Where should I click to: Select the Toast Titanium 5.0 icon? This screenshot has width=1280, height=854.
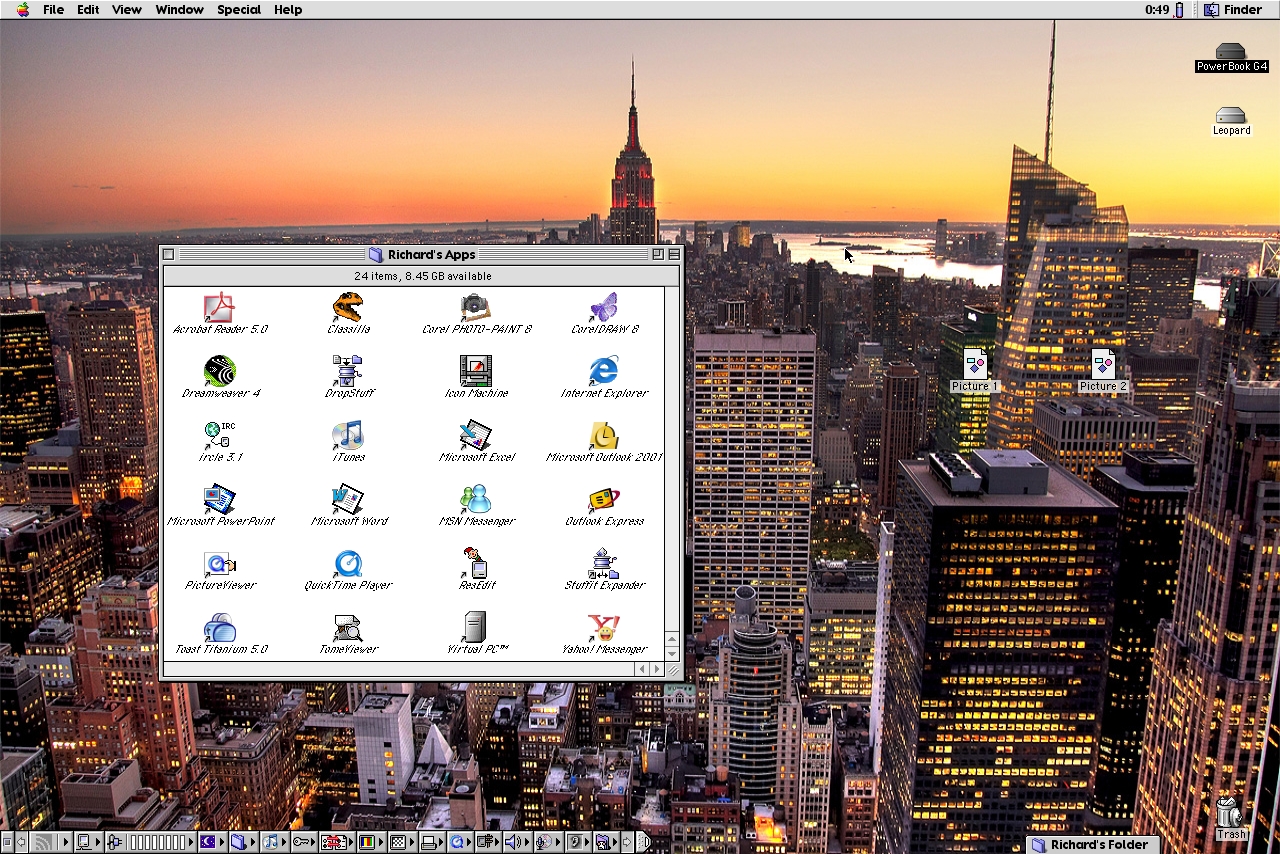[220, 627]
